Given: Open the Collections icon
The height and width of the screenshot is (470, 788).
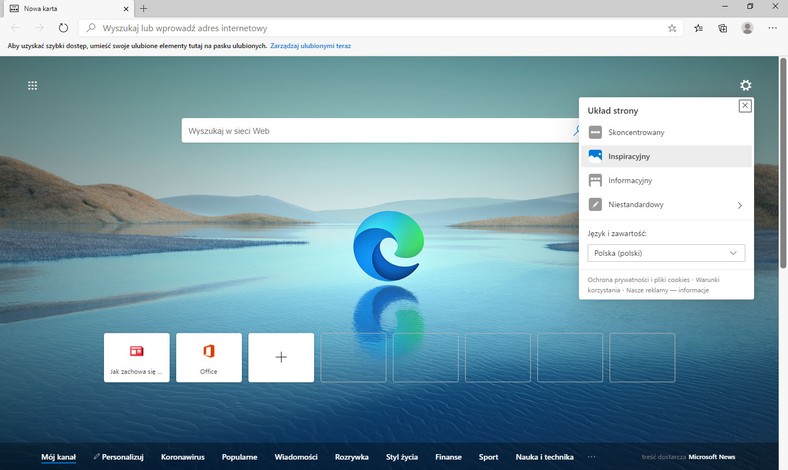Looking at the screenshot, I should [x=723, y=28].
